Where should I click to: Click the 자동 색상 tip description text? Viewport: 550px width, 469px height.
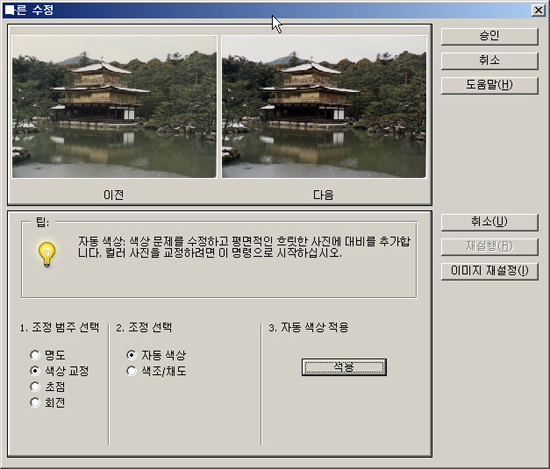coord(244,247)
